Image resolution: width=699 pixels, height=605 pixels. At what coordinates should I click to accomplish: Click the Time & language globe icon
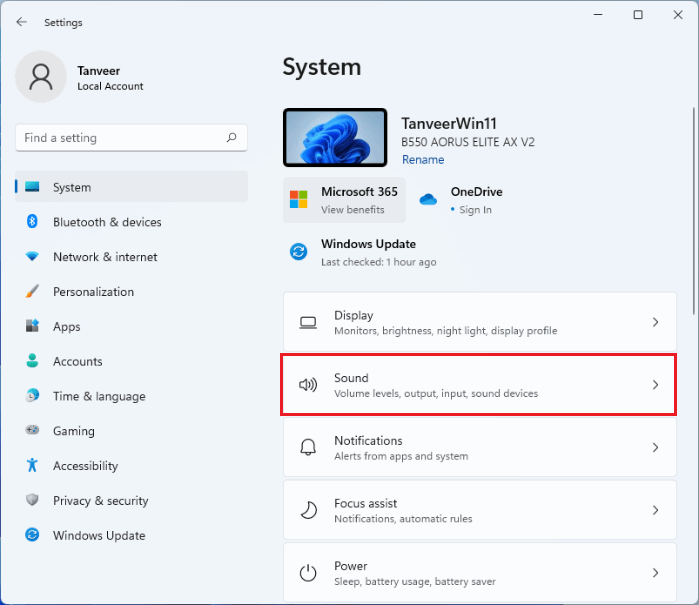32,395
